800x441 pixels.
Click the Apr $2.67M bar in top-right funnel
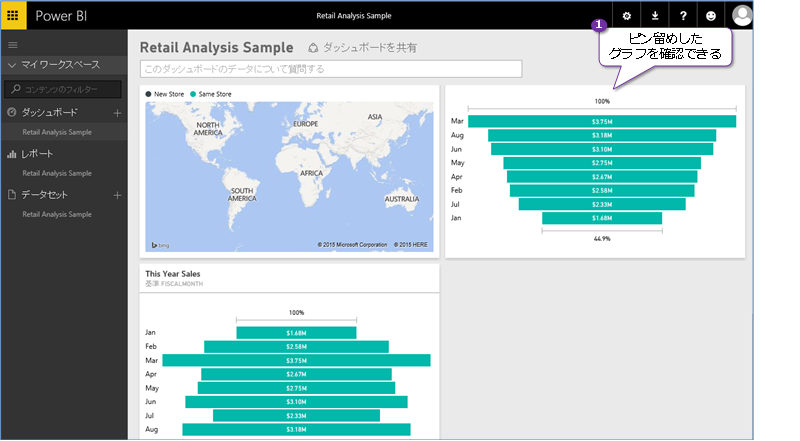(x=602, y=177)
